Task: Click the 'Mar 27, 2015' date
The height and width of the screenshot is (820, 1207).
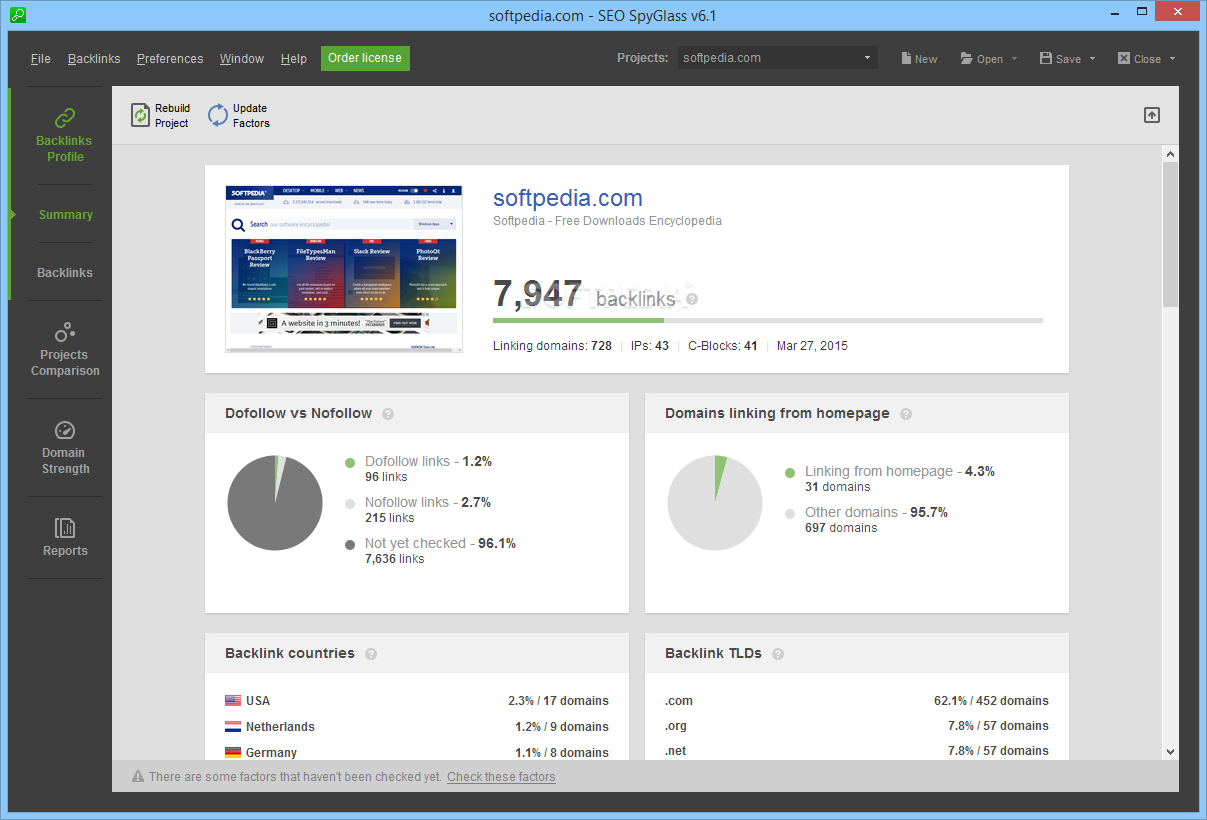Action: [x=812, y=346]
